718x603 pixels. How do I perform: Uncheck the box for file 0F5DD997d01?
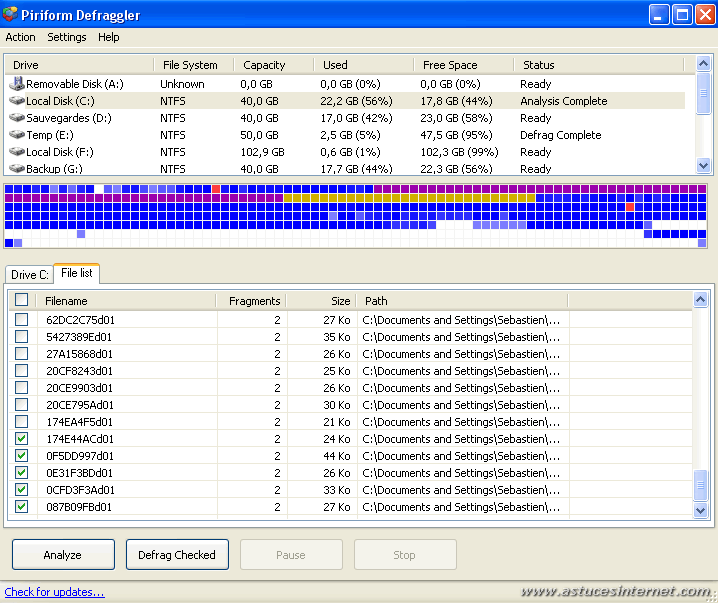click(x=22, y=456)
